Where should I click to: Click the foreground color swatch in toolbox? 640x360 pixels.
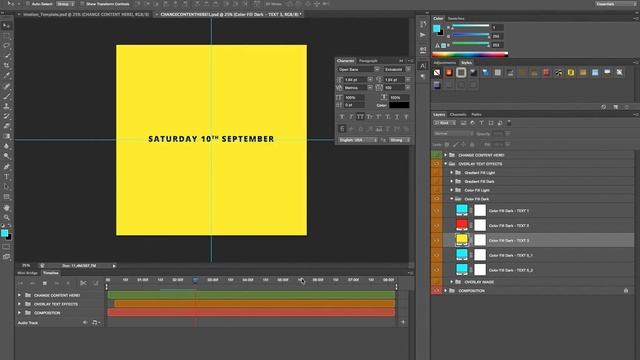[x=4, y=233]
